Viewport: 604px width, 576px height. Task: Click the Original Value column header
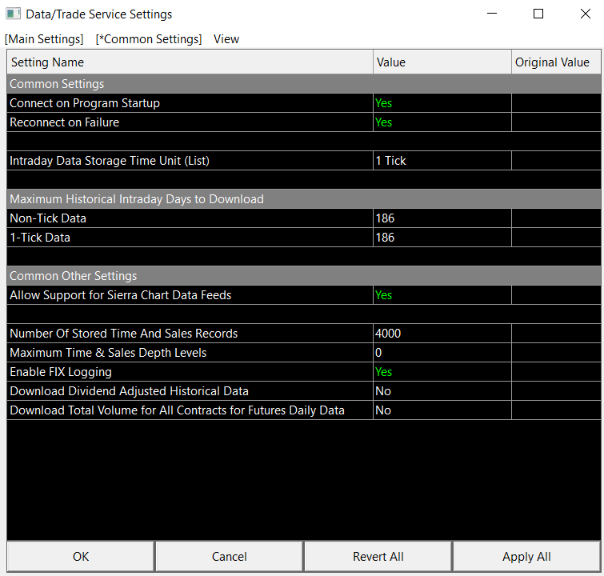click(x=556, y=62)
